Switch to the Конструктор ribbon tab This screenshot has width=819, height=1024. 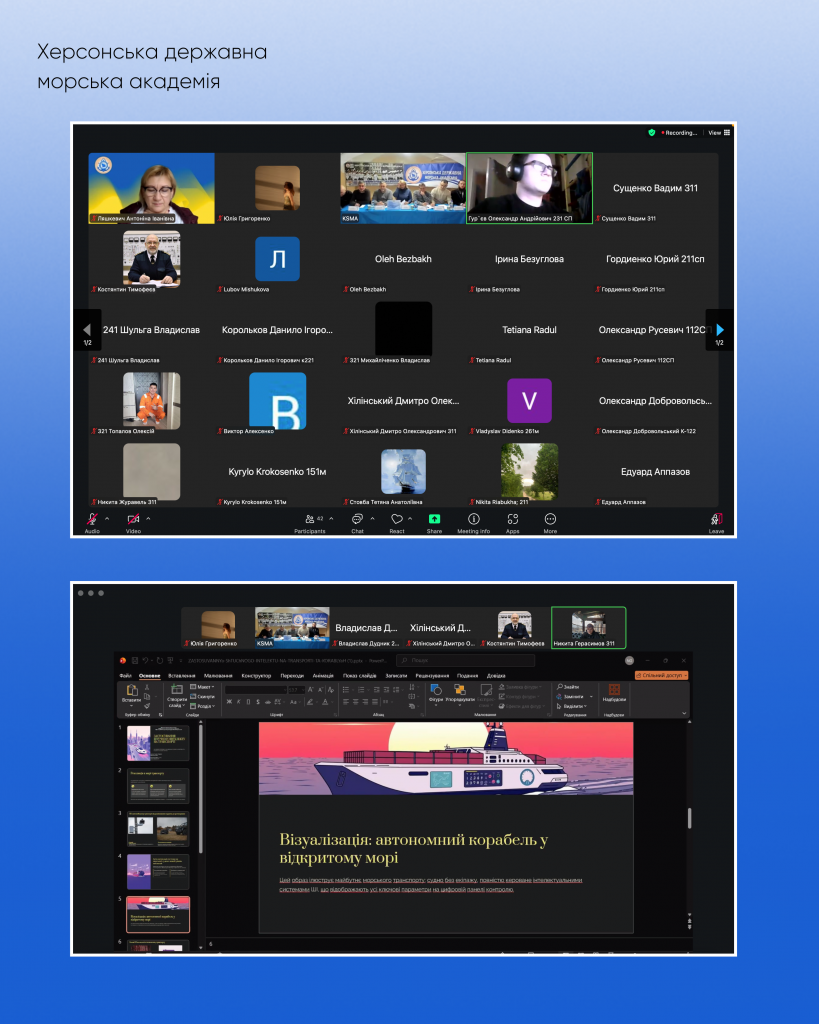pyautogui.click(x=256, y=676)
